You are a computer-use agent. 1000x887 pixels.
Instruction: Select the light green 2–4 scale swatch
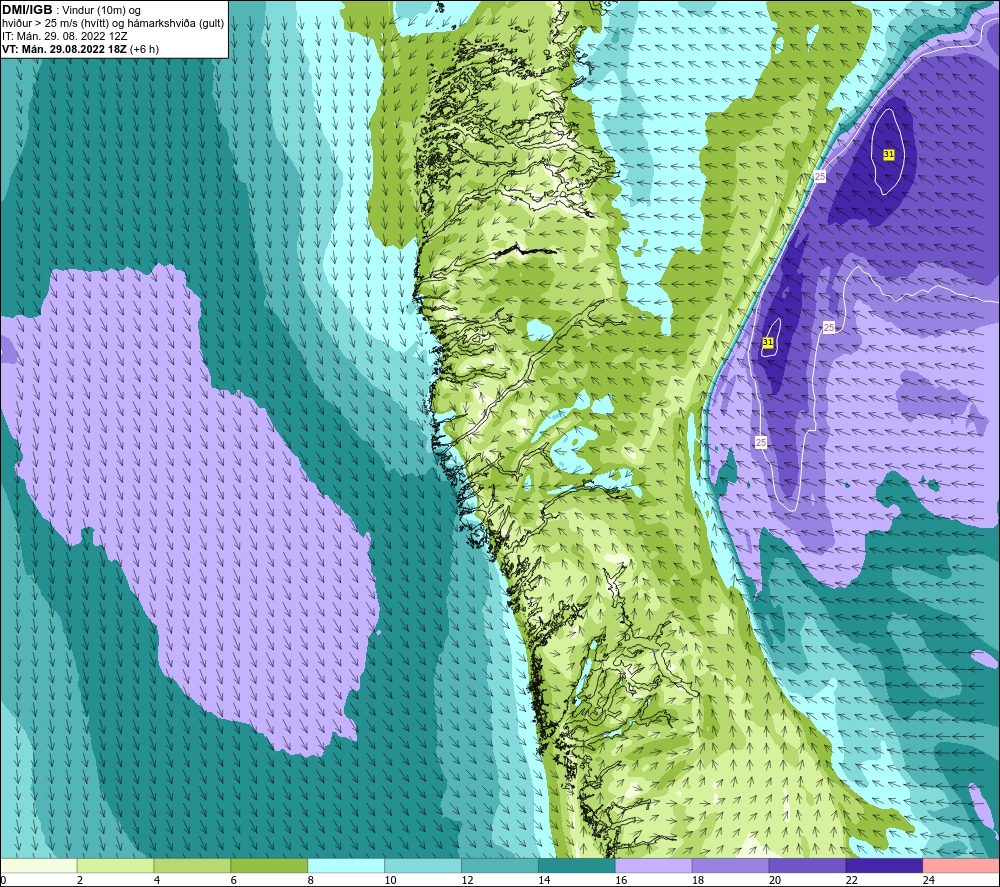(115, 866)
